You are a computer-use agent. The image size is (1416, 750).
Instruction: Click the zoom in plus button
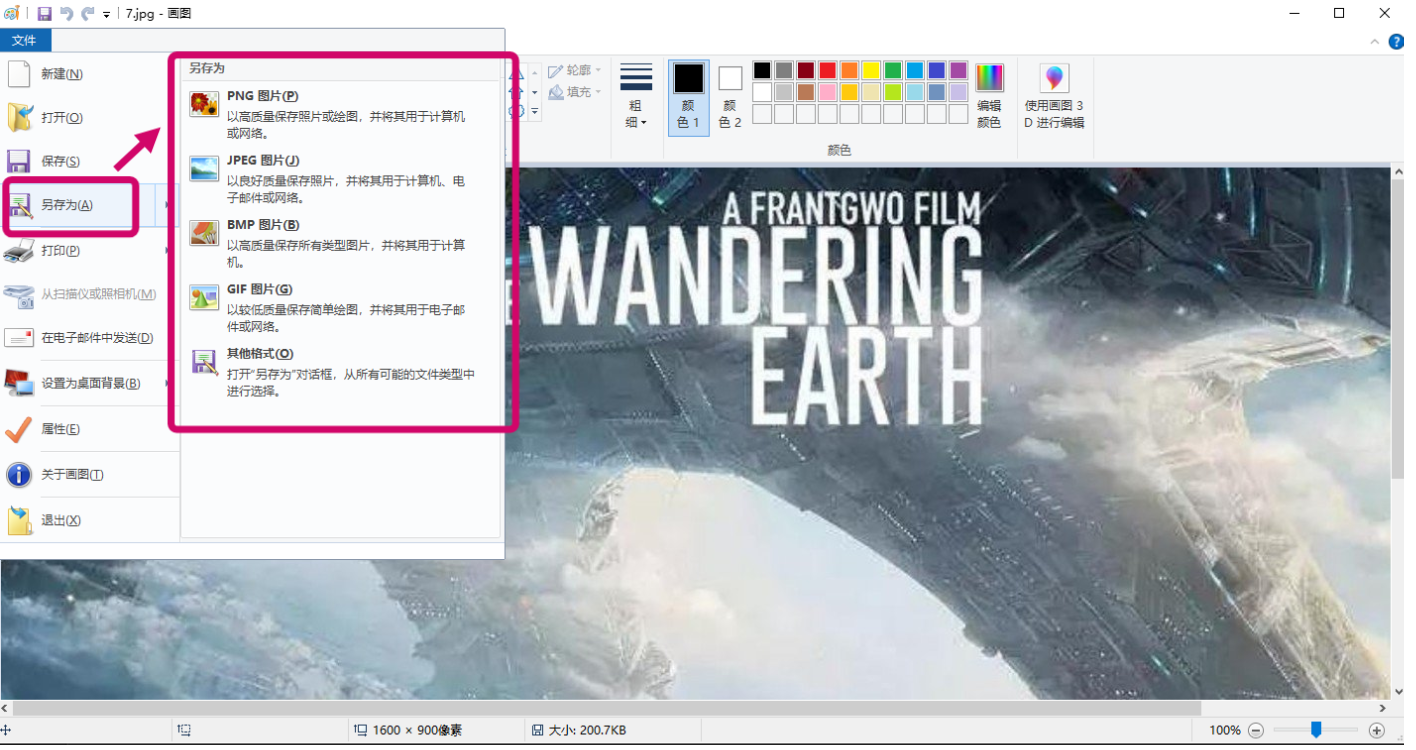[x=1377, y=731]
